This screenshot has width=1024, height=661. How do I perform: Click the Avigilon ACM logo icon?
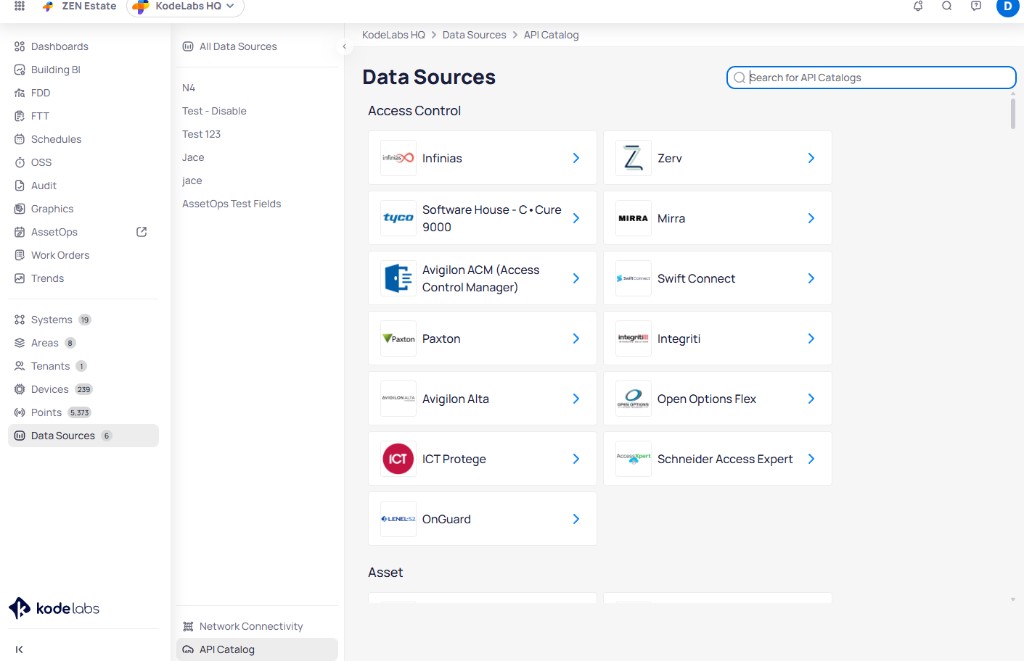[x=398, y=278]
